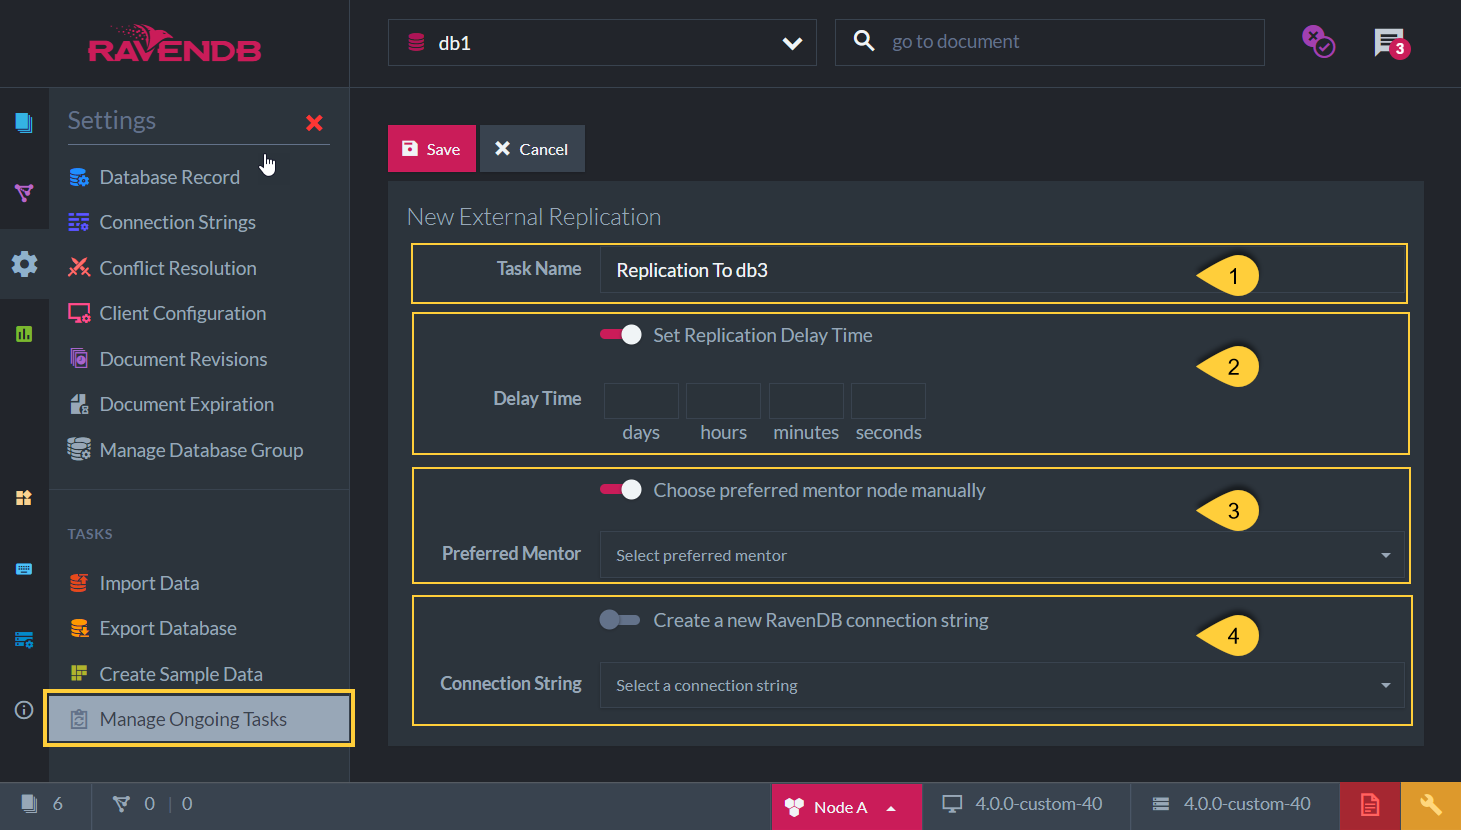This screenshot has width=1461, height=830.
Task: Open Document Revisions settings
Action: tap(184, 359)
